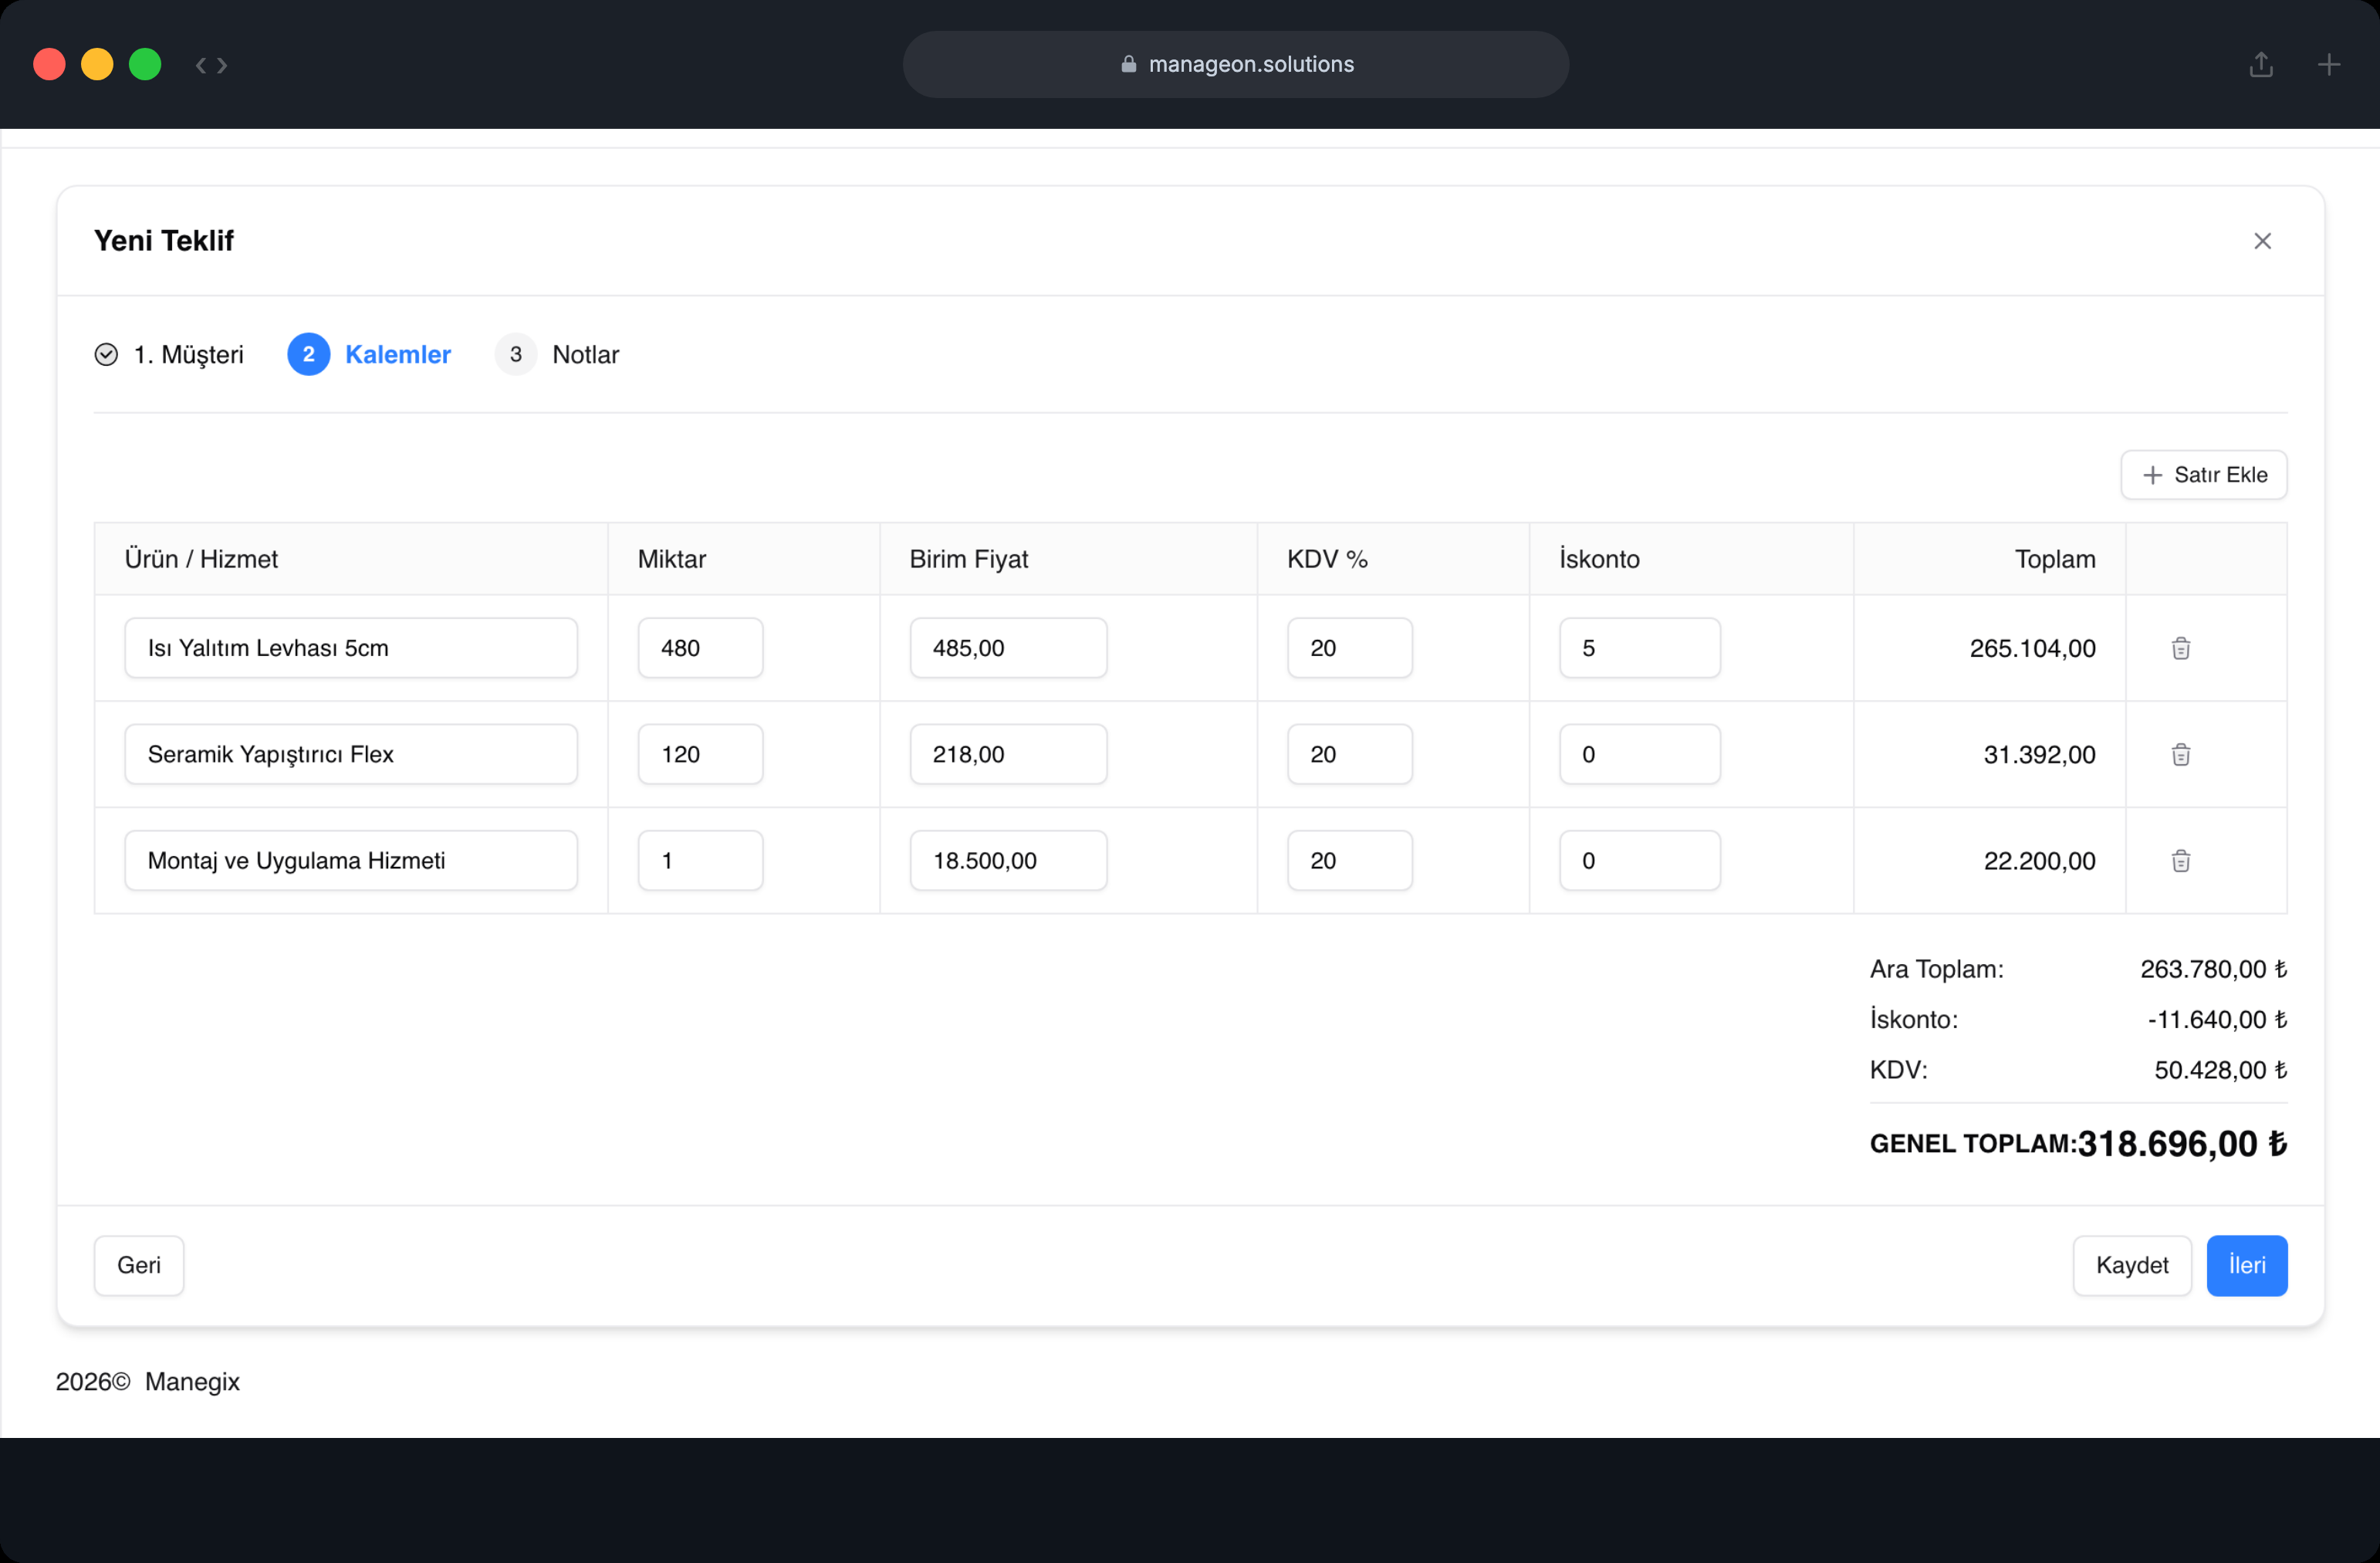Delete the Montaj ve Uygulama Hizmeti row
Screen dimensions: 2380x1563
tap(2180, 860)
